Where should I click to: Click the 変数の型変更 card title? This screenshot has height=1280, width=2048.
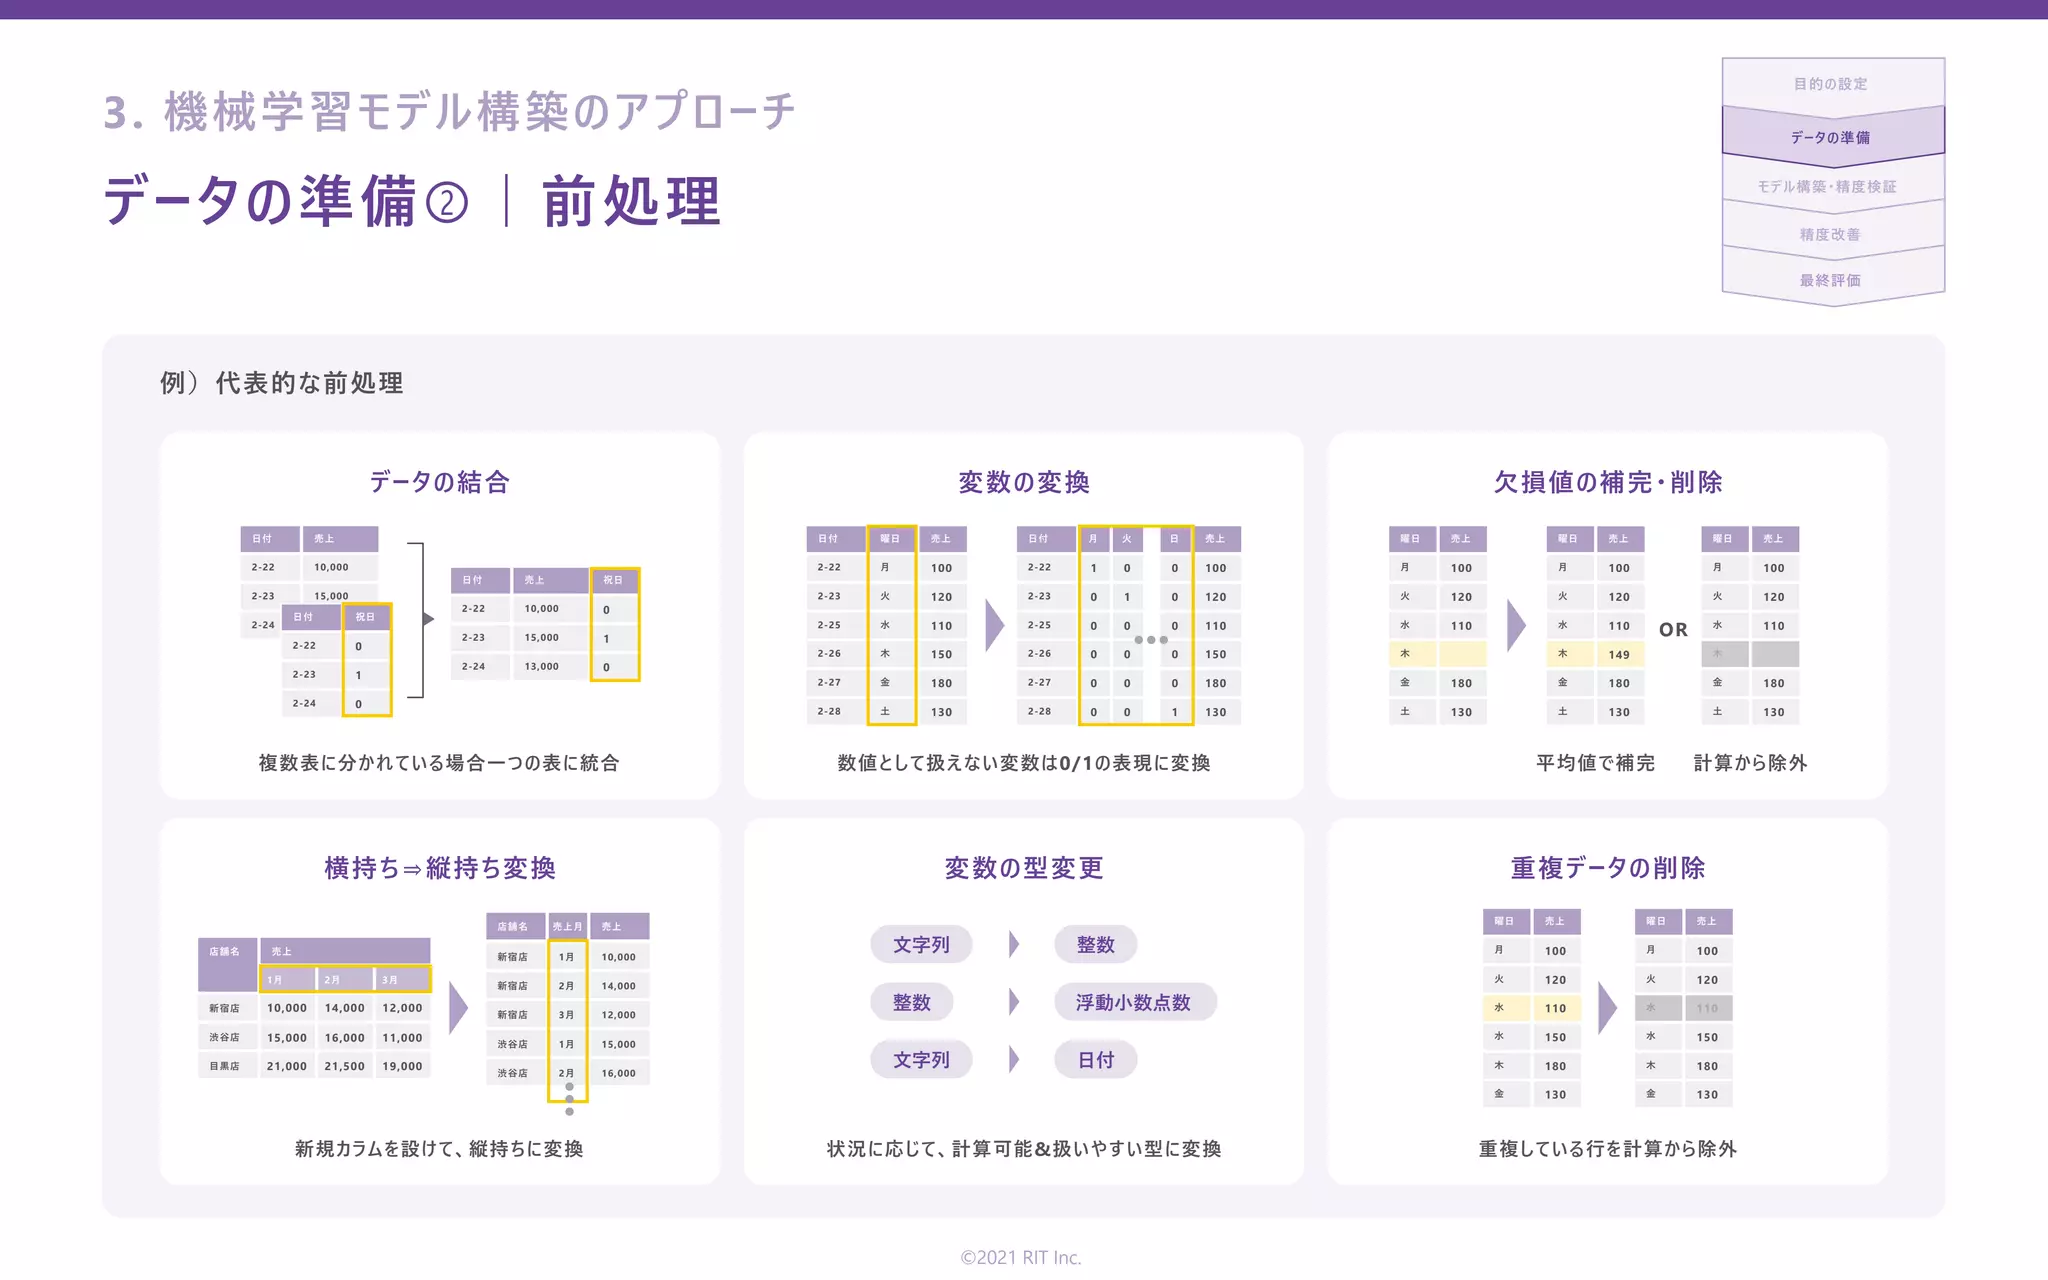tap(1024, 868)
